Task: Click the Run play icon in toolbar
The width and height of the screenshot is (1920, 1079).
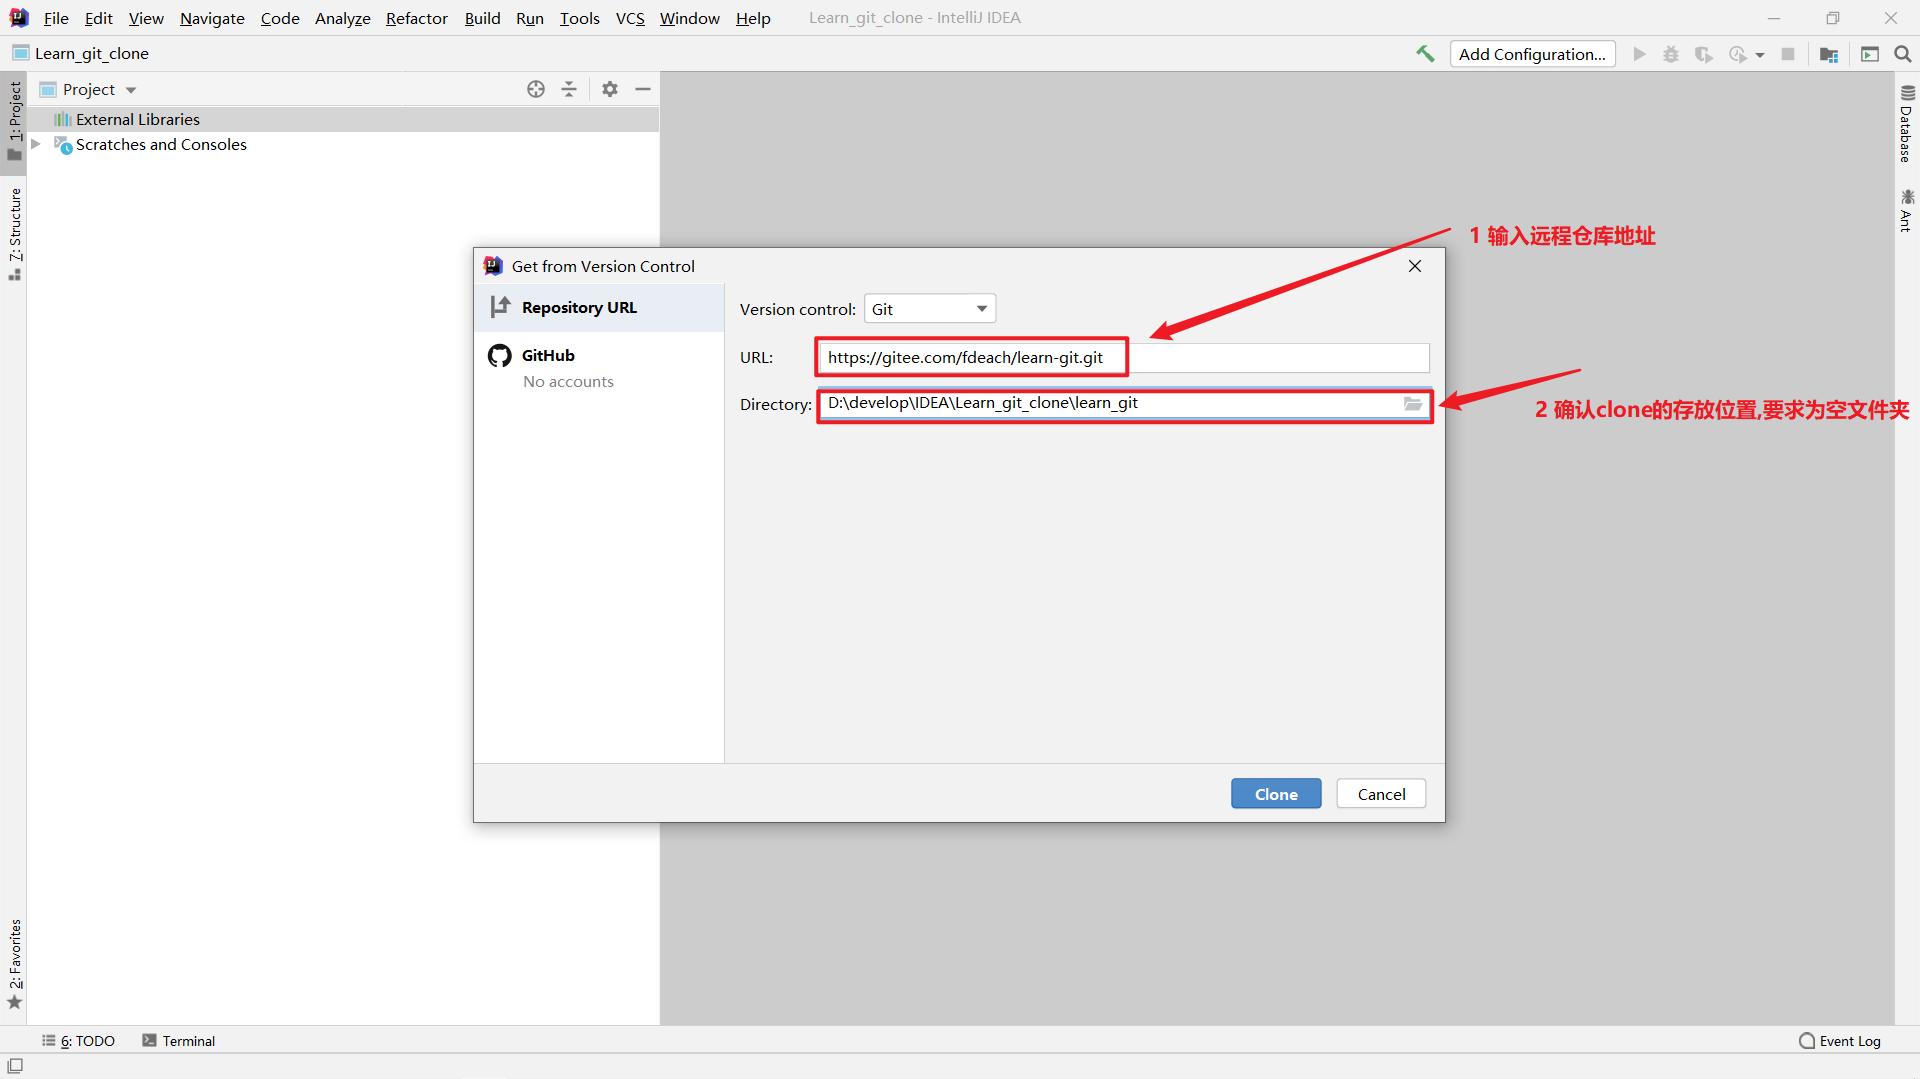Action: click(x=1639, y=54)
